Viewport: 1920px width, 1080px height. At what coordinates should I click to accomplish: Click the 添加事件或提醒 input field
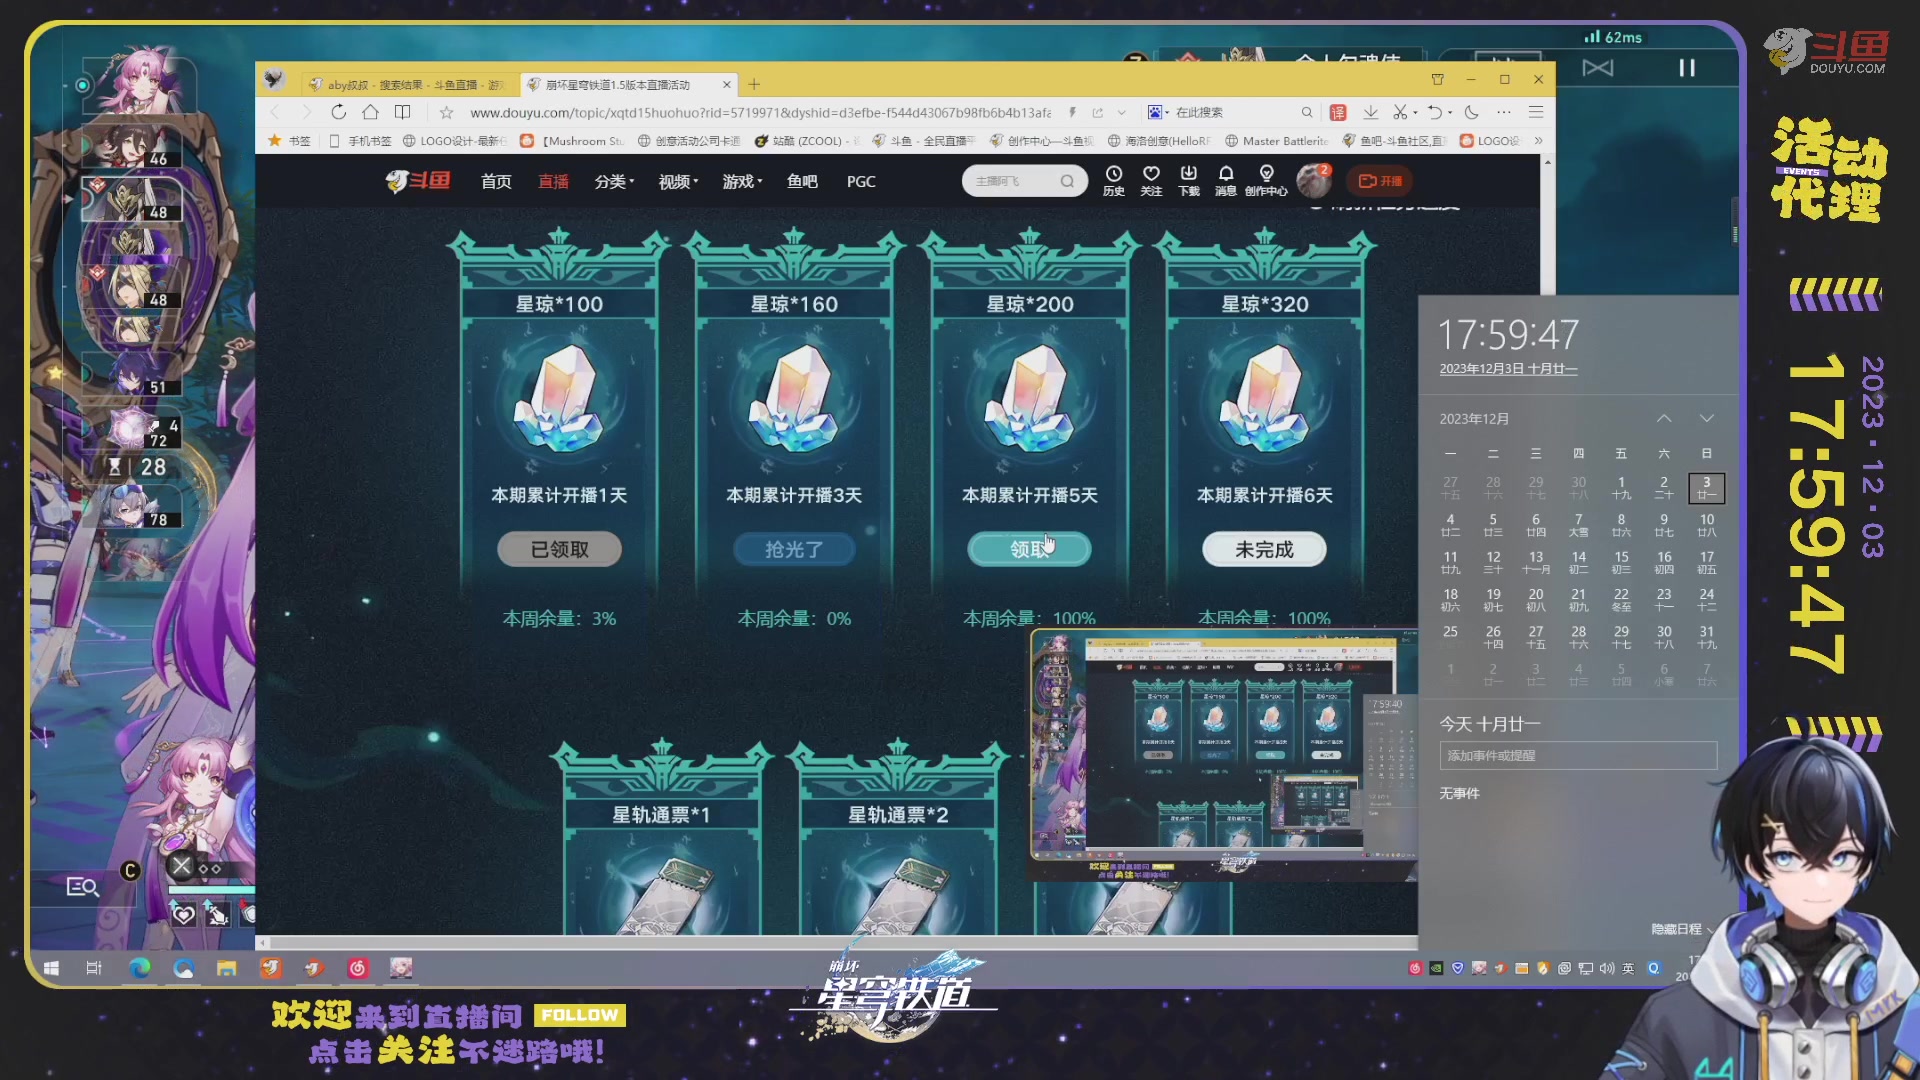pos(1578,756)
